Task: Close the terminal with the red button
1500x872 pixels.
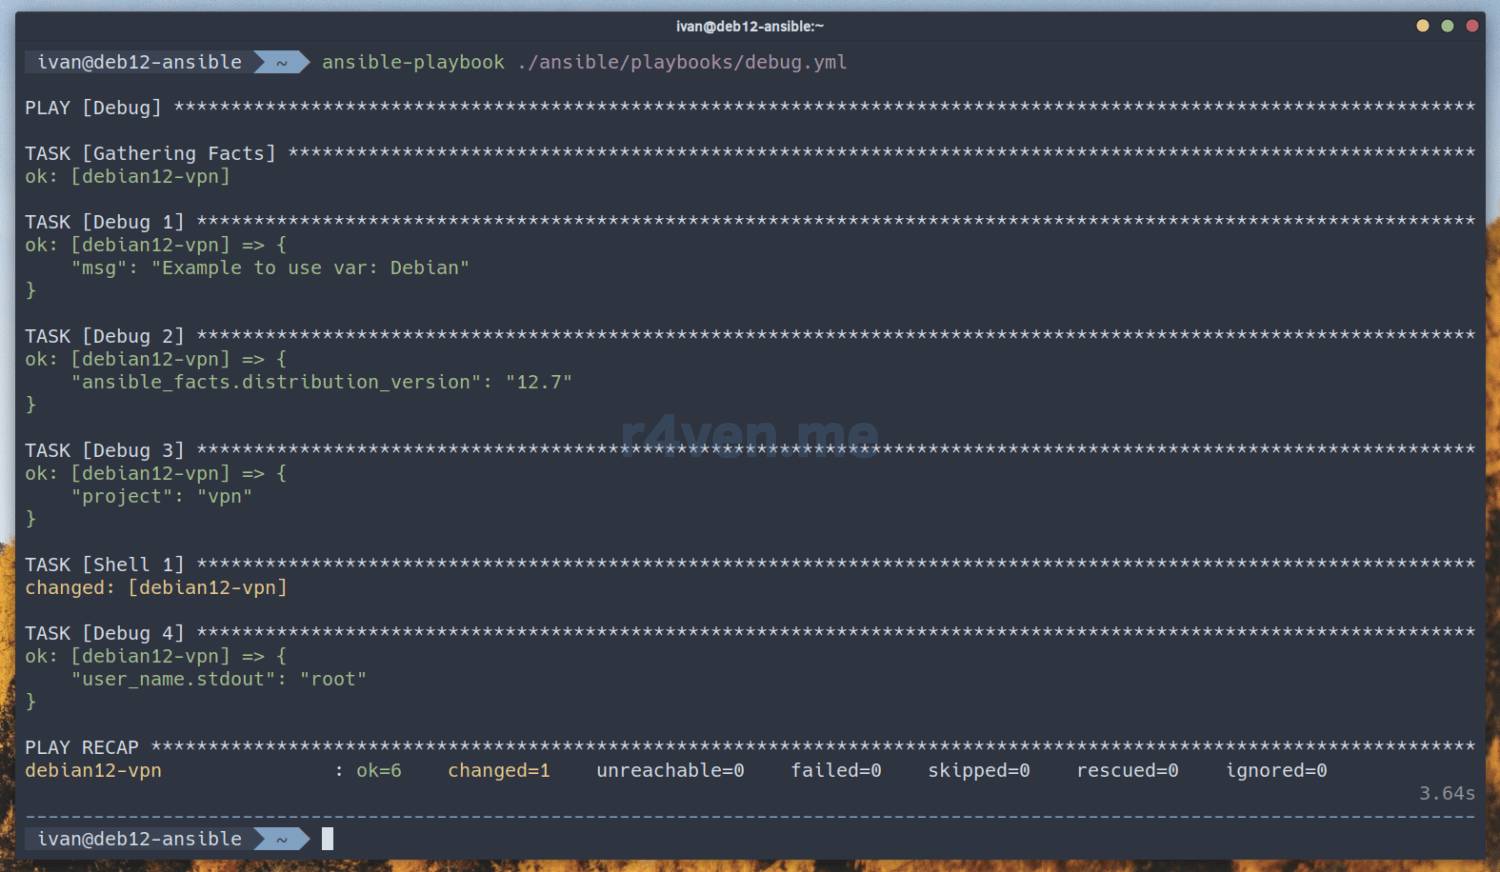Action: [x=1472, y=26]
